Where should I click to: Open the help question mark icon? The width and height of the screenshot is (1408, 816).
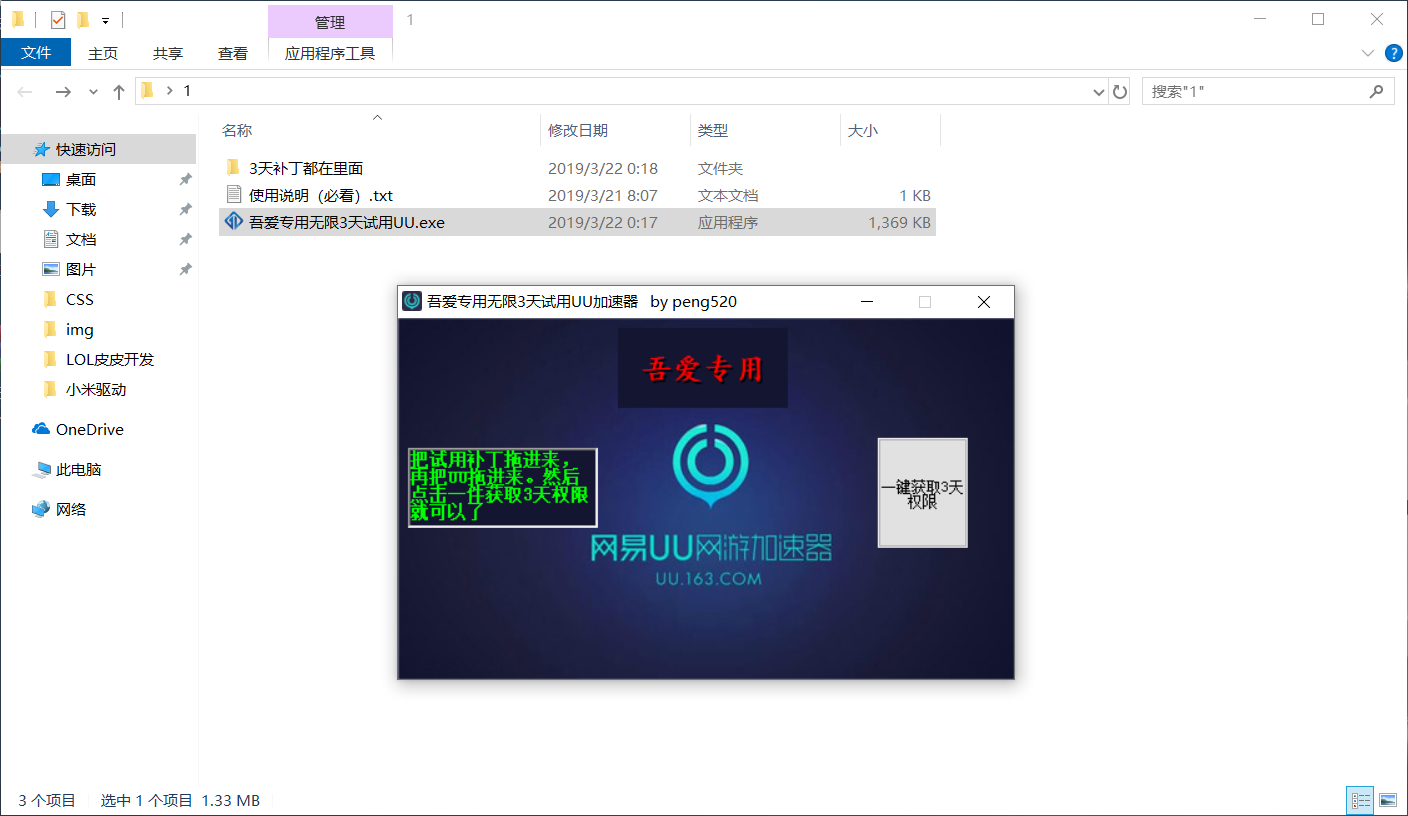[1393, 53]
